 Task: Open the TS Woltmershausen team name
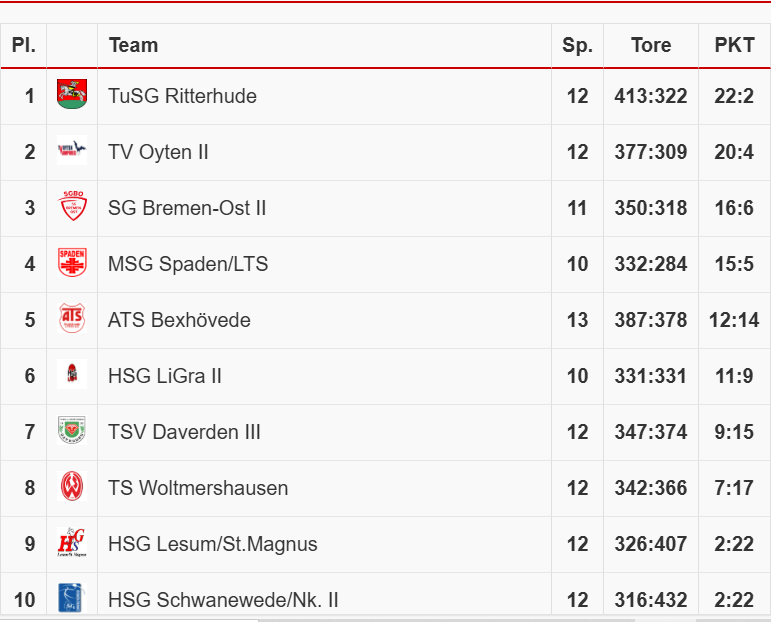(x=198, y=488)
